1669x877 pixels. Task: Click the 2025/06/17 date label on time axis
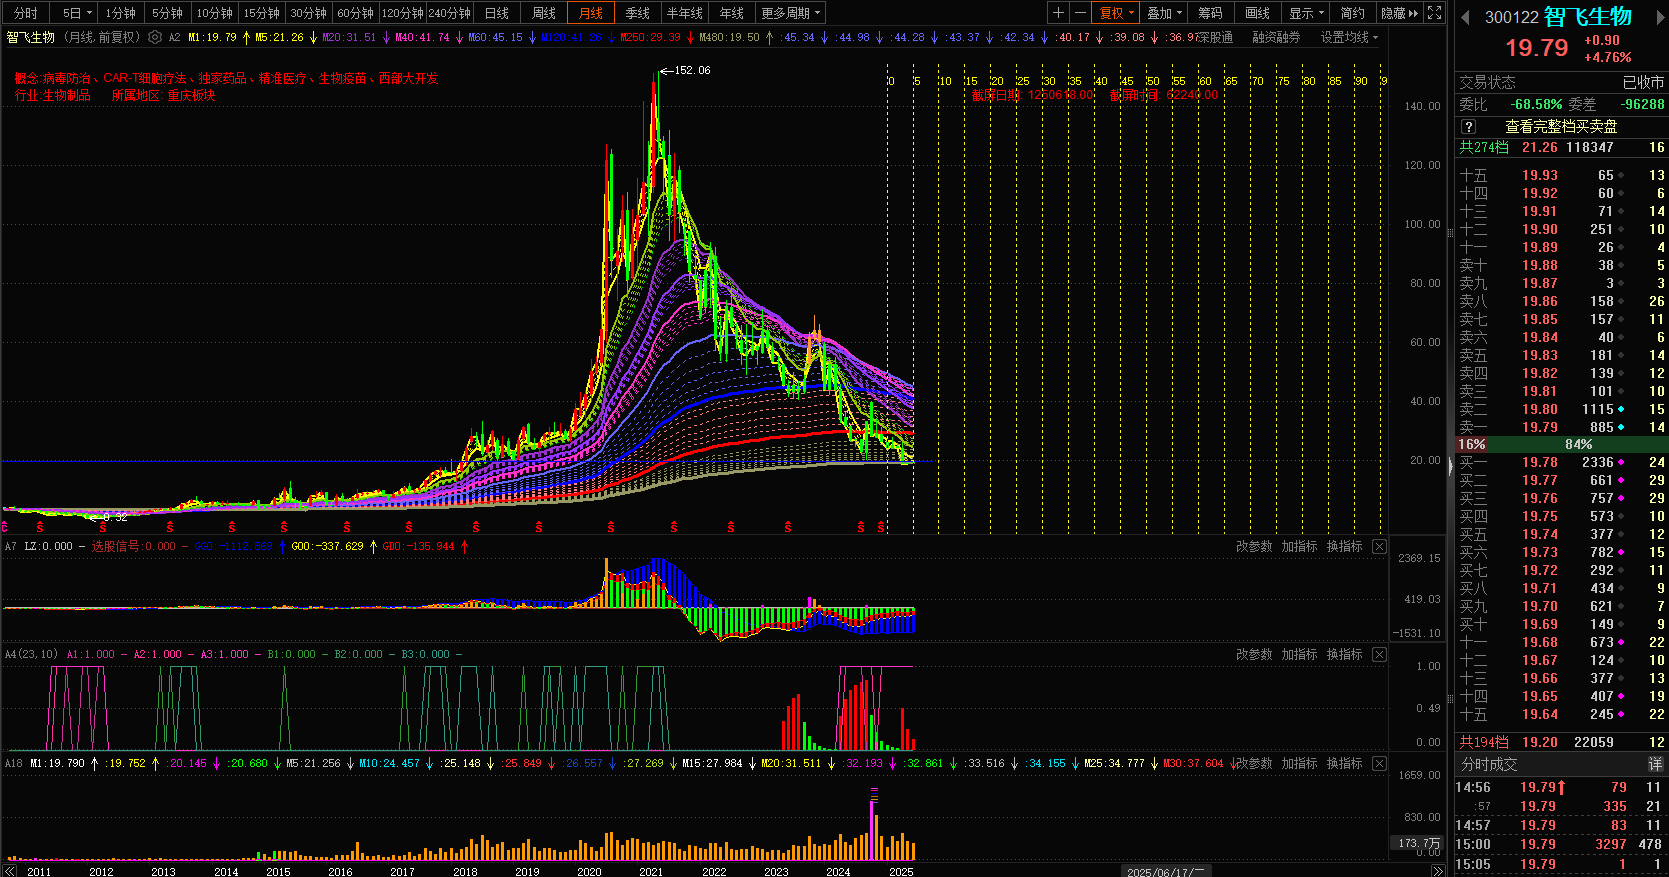[x=1166, y=872]
